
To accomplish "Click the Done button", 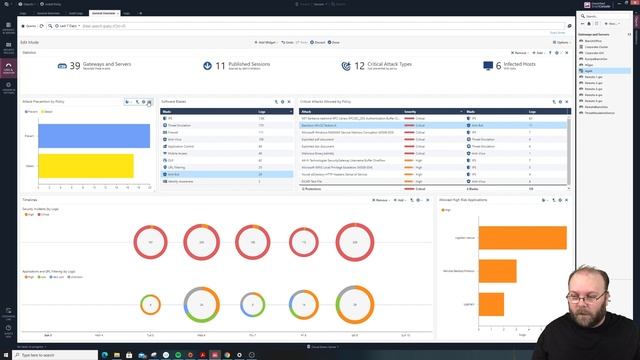I will click(333, 42).
